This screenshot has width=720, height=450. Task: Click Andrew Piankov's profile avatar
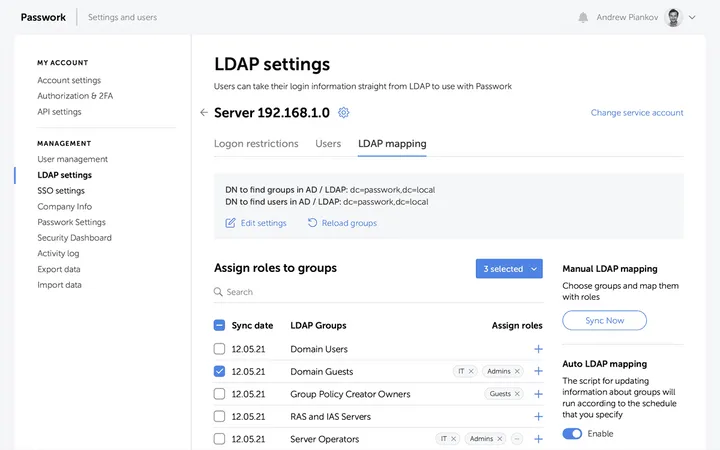pos(673,17)
